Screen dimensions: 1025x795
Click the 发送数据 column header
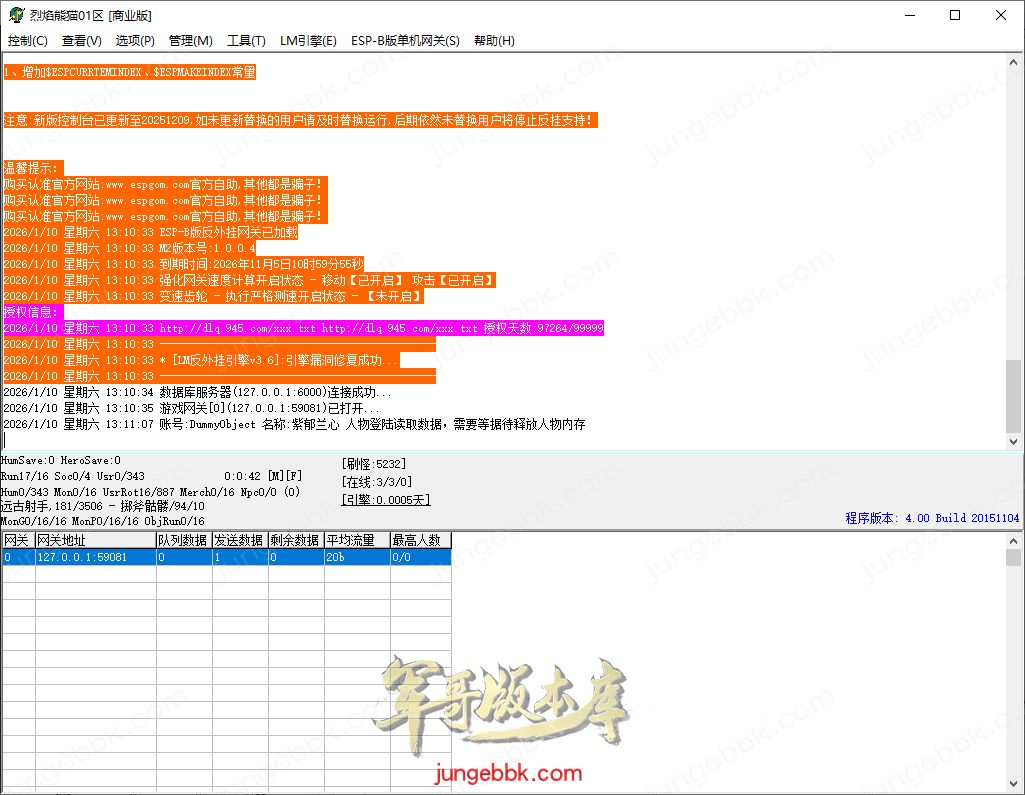(x=239, y=540)
